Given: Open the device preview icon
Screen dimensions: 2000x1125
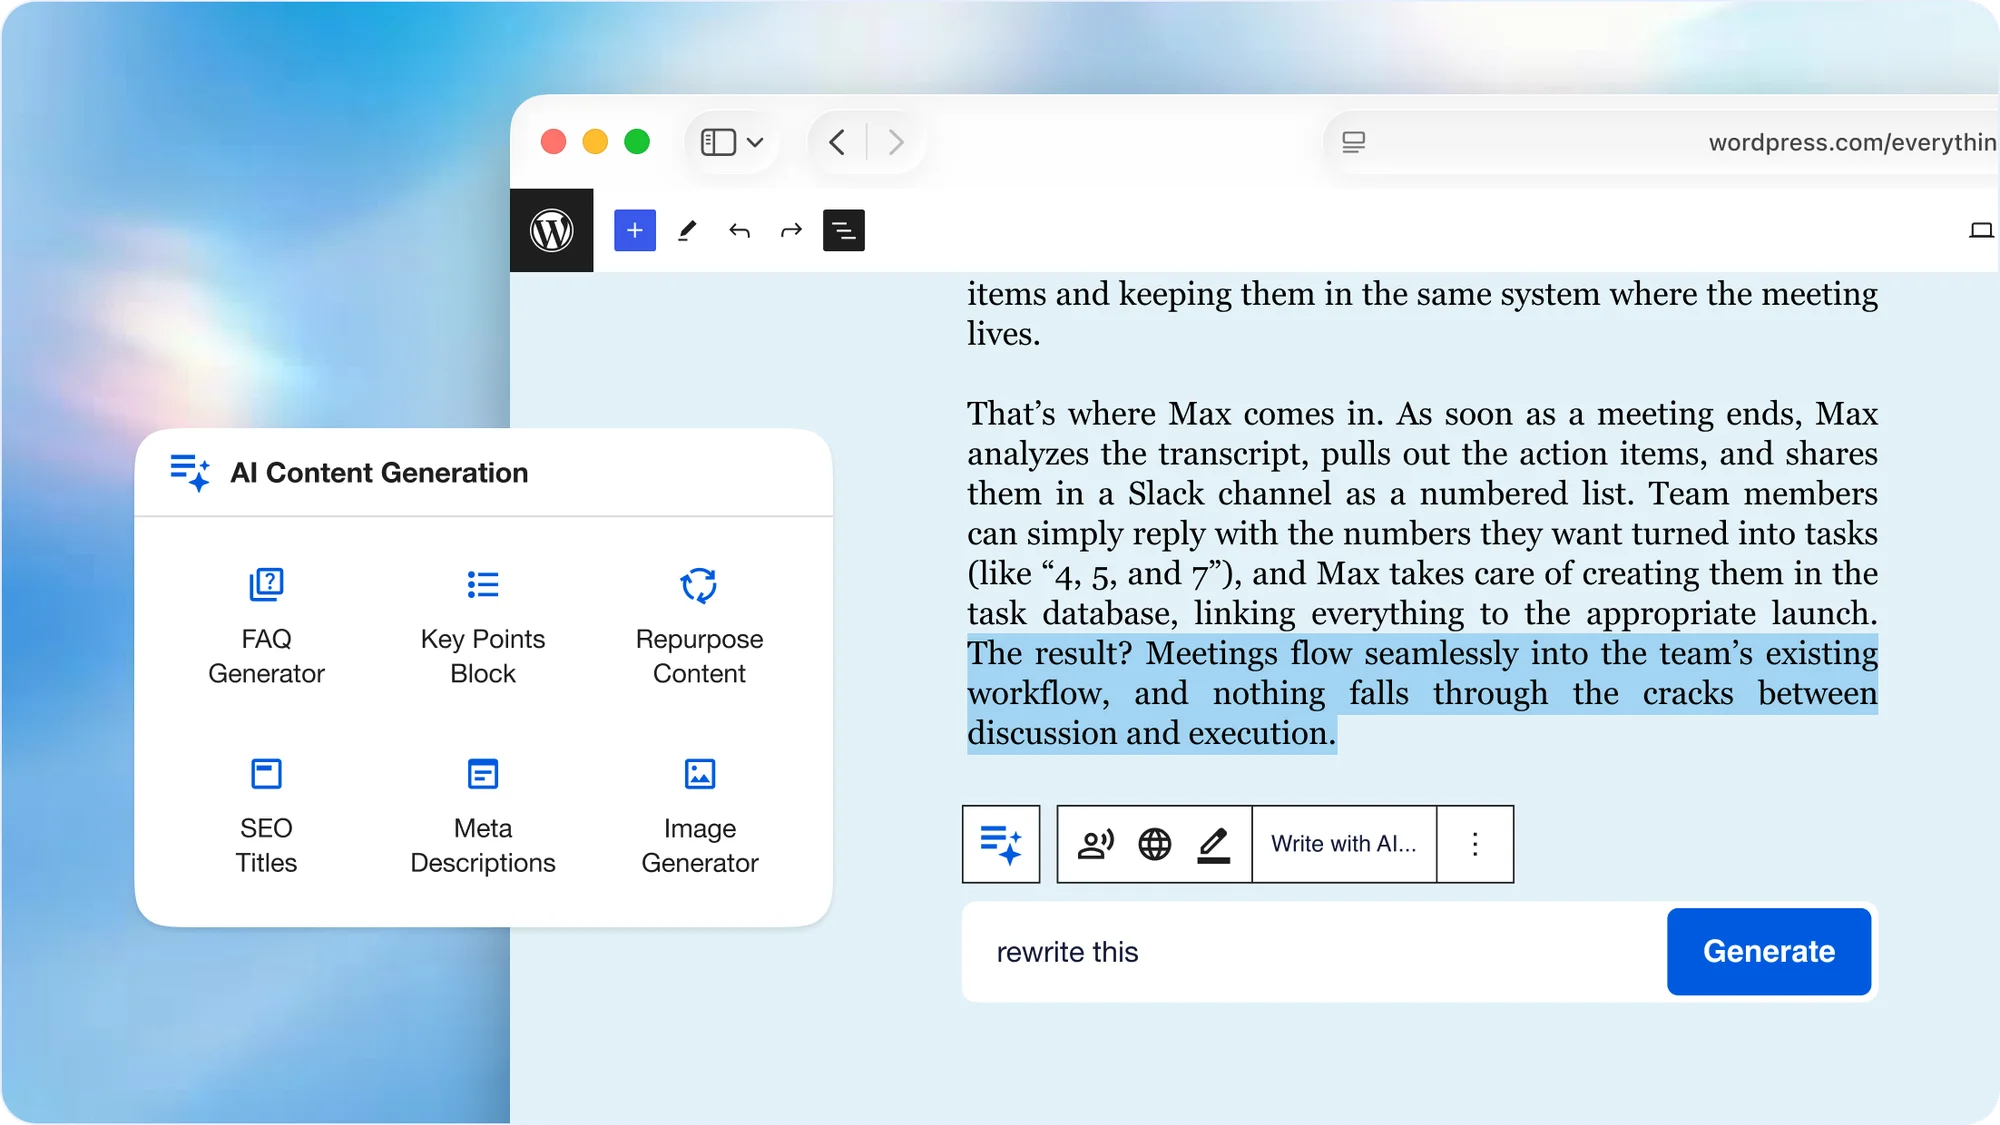Looking at the screenshot, I should point(1980,231).
